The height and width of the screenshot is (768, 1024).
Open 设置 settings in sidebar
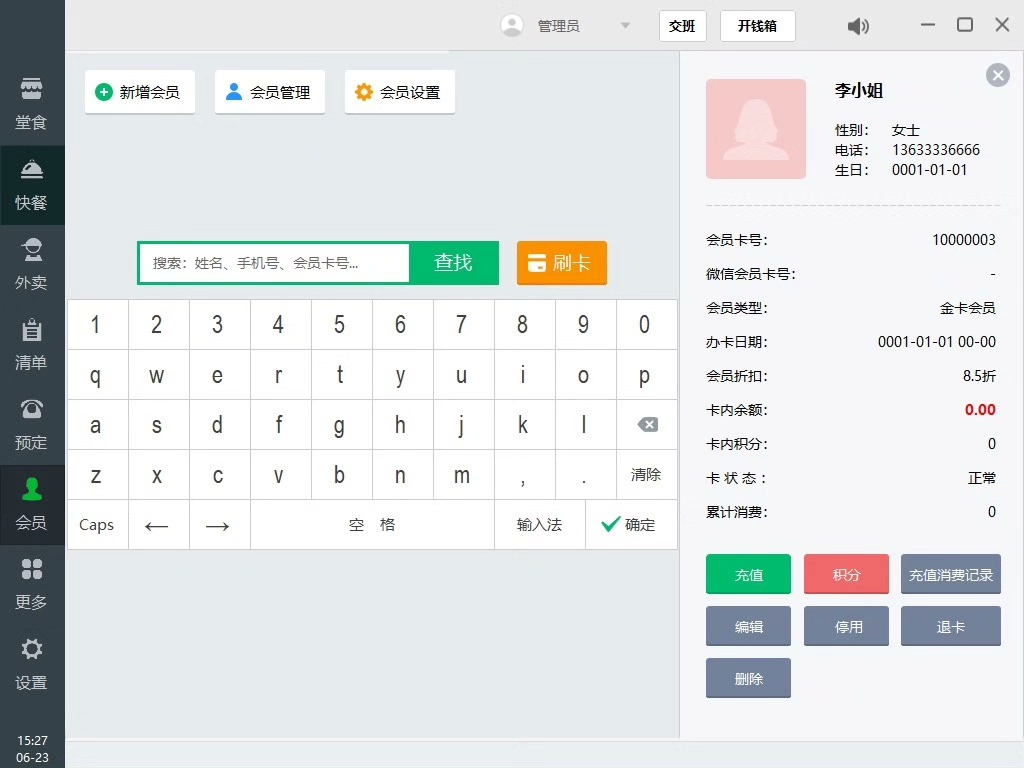tap(32, 664)
